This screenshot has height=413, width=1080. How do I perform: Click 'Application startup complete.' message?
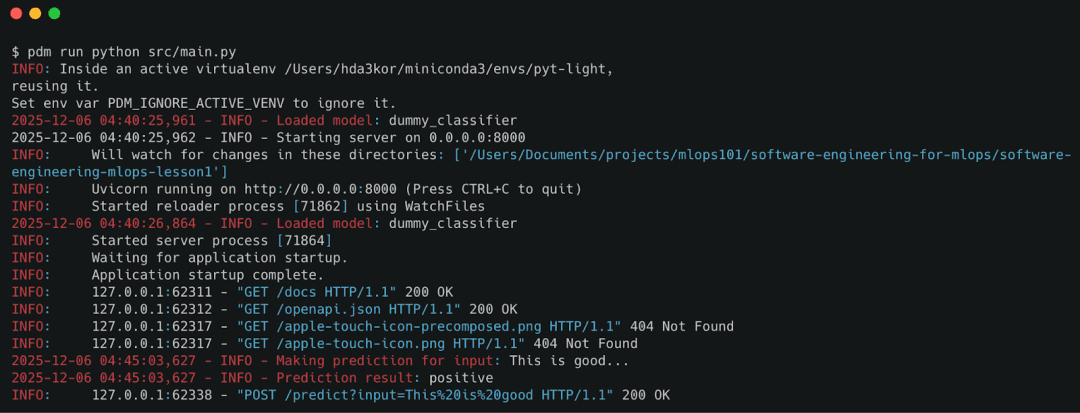[x=208, y=275]
